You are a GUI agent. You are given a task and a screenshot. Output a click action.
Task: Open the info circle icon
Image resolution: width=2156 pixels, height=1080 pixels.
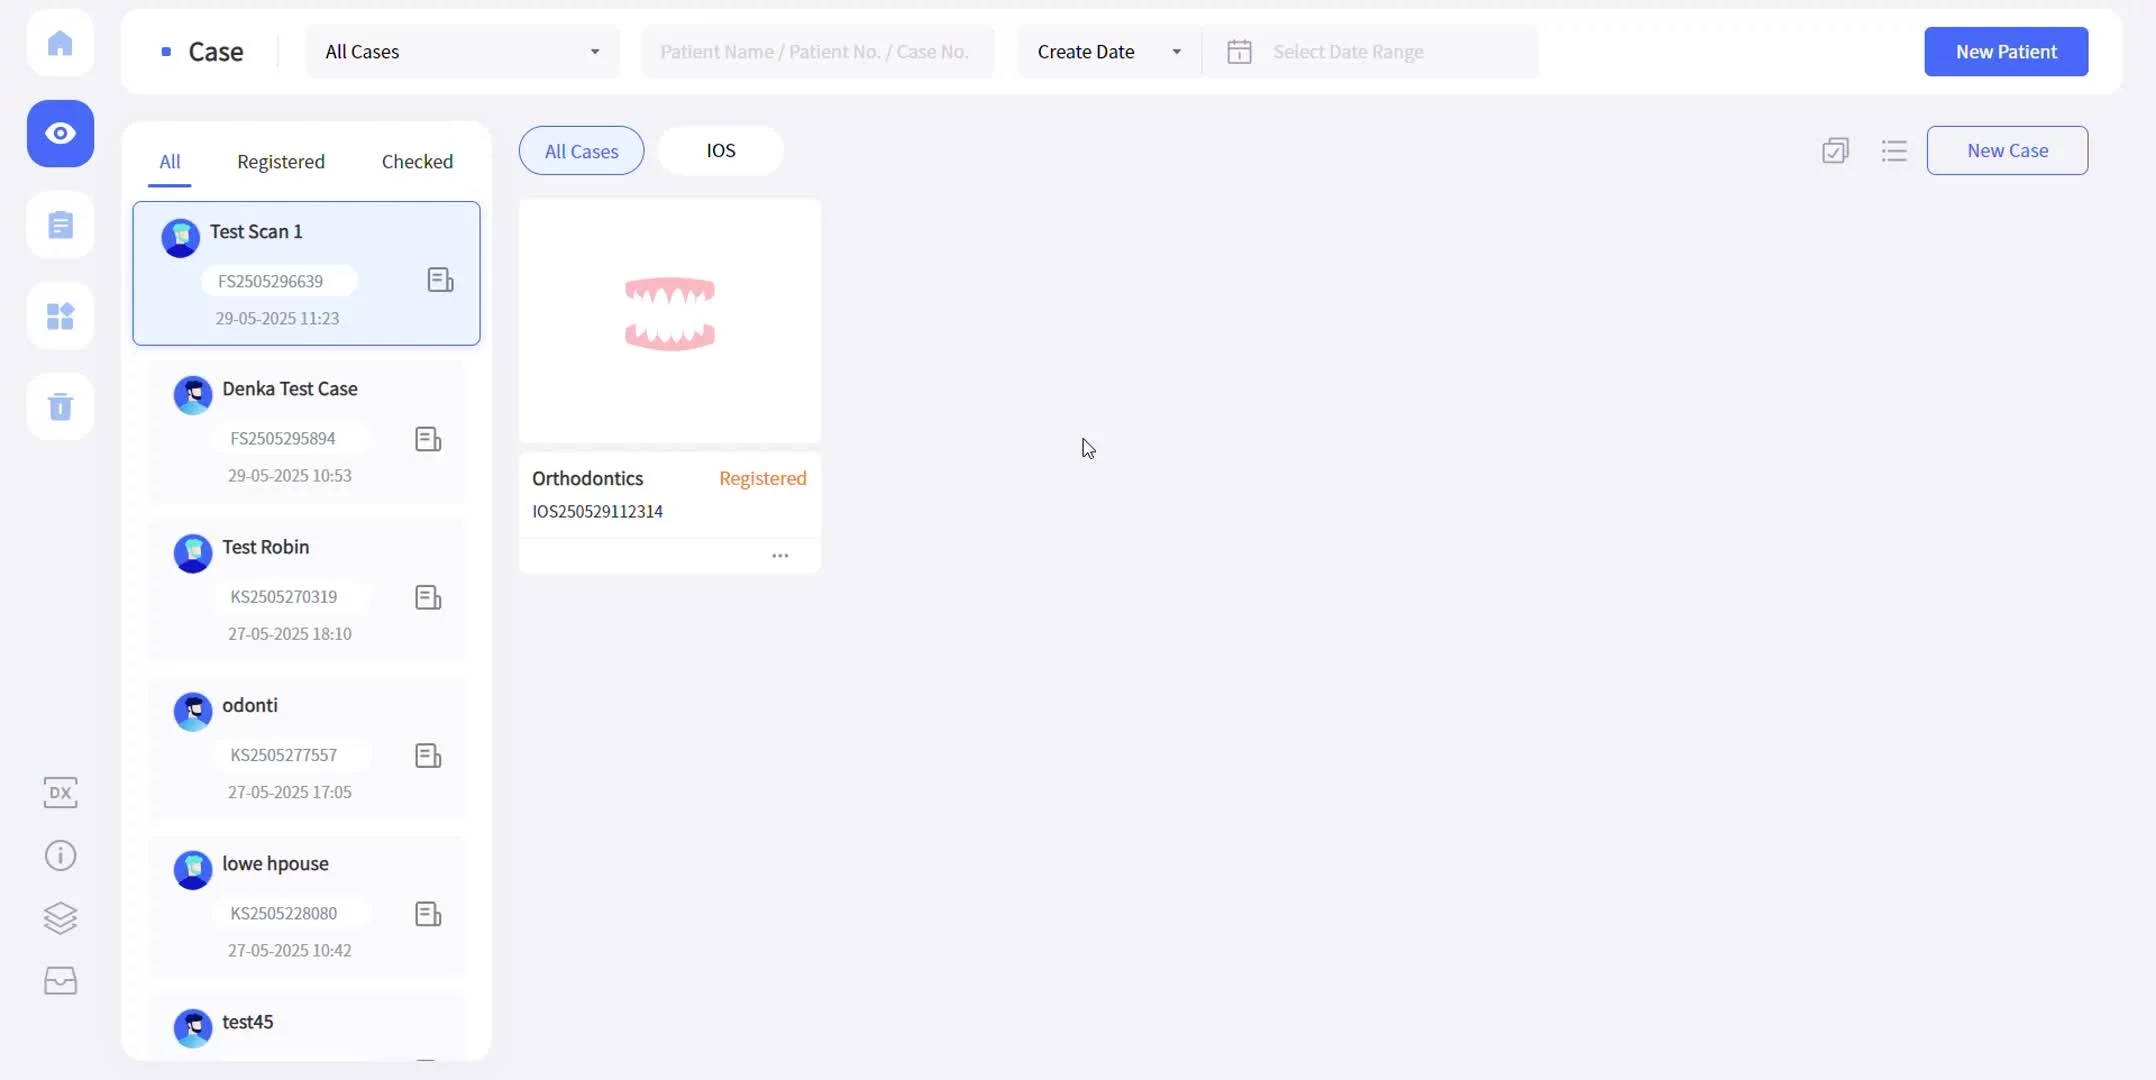(x=60, y=856)
